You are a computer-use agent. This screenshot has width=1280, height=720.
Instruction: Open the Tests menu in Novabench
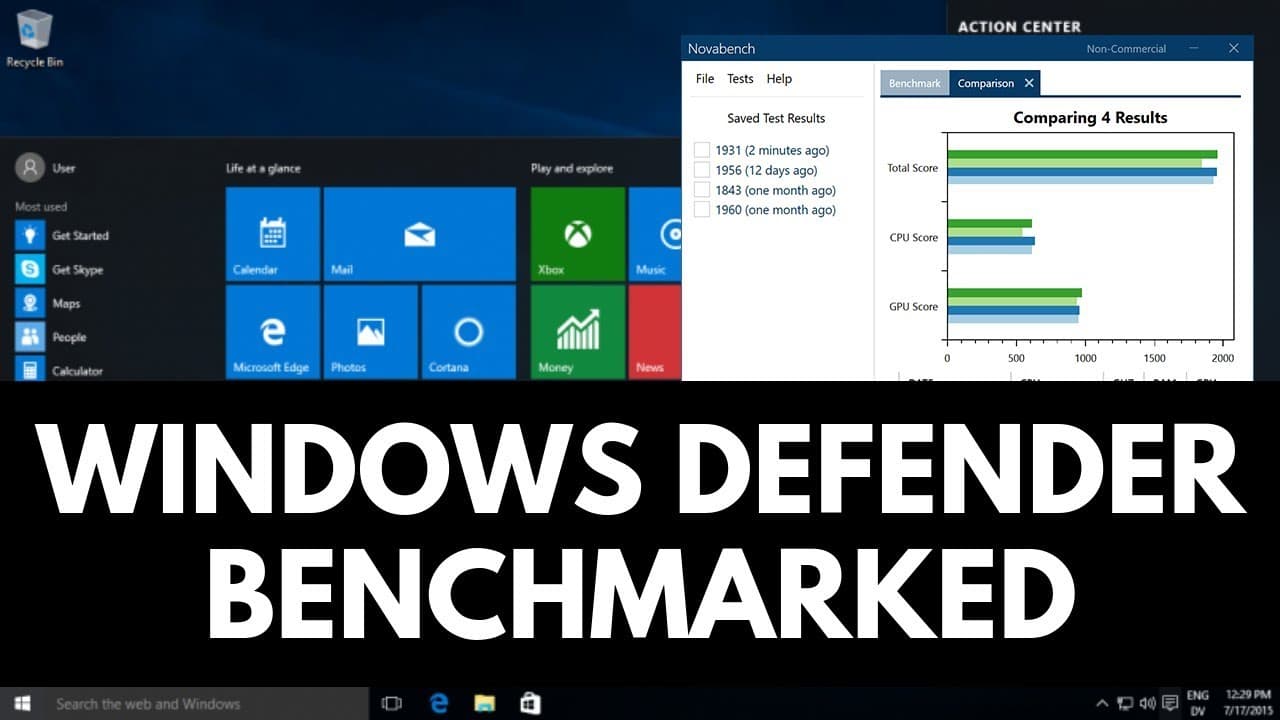[x=740, y=79]
